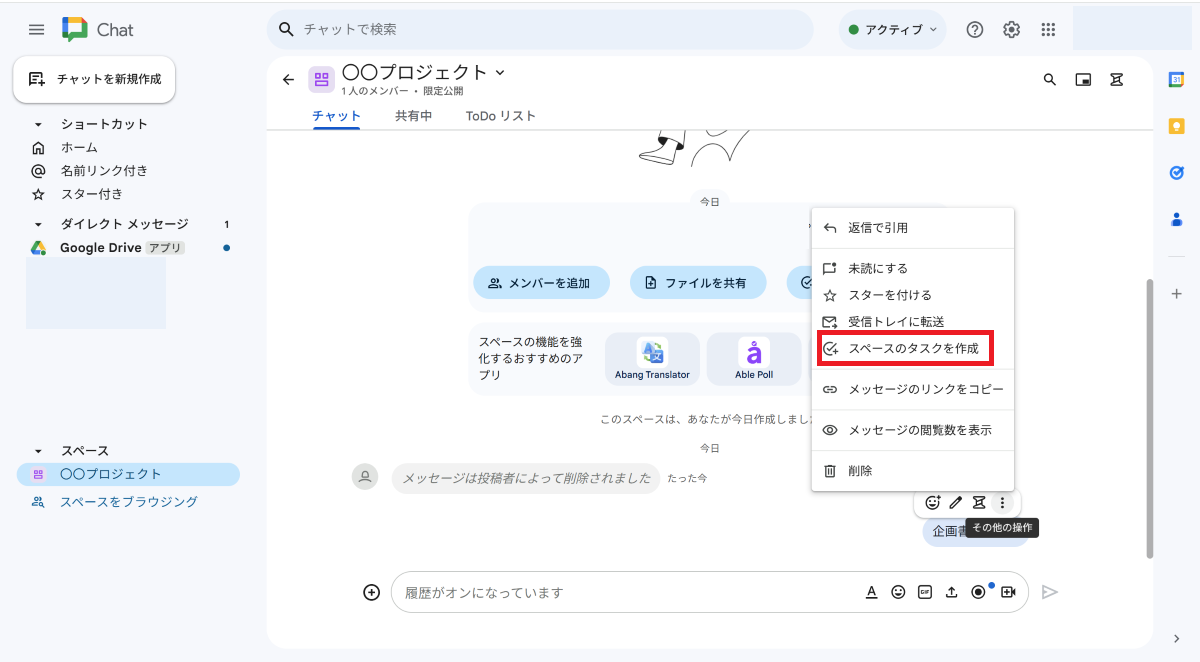1200x662 pixels.
Task: Switch to the ToDo リスト tab
Action: click(500, 116)
